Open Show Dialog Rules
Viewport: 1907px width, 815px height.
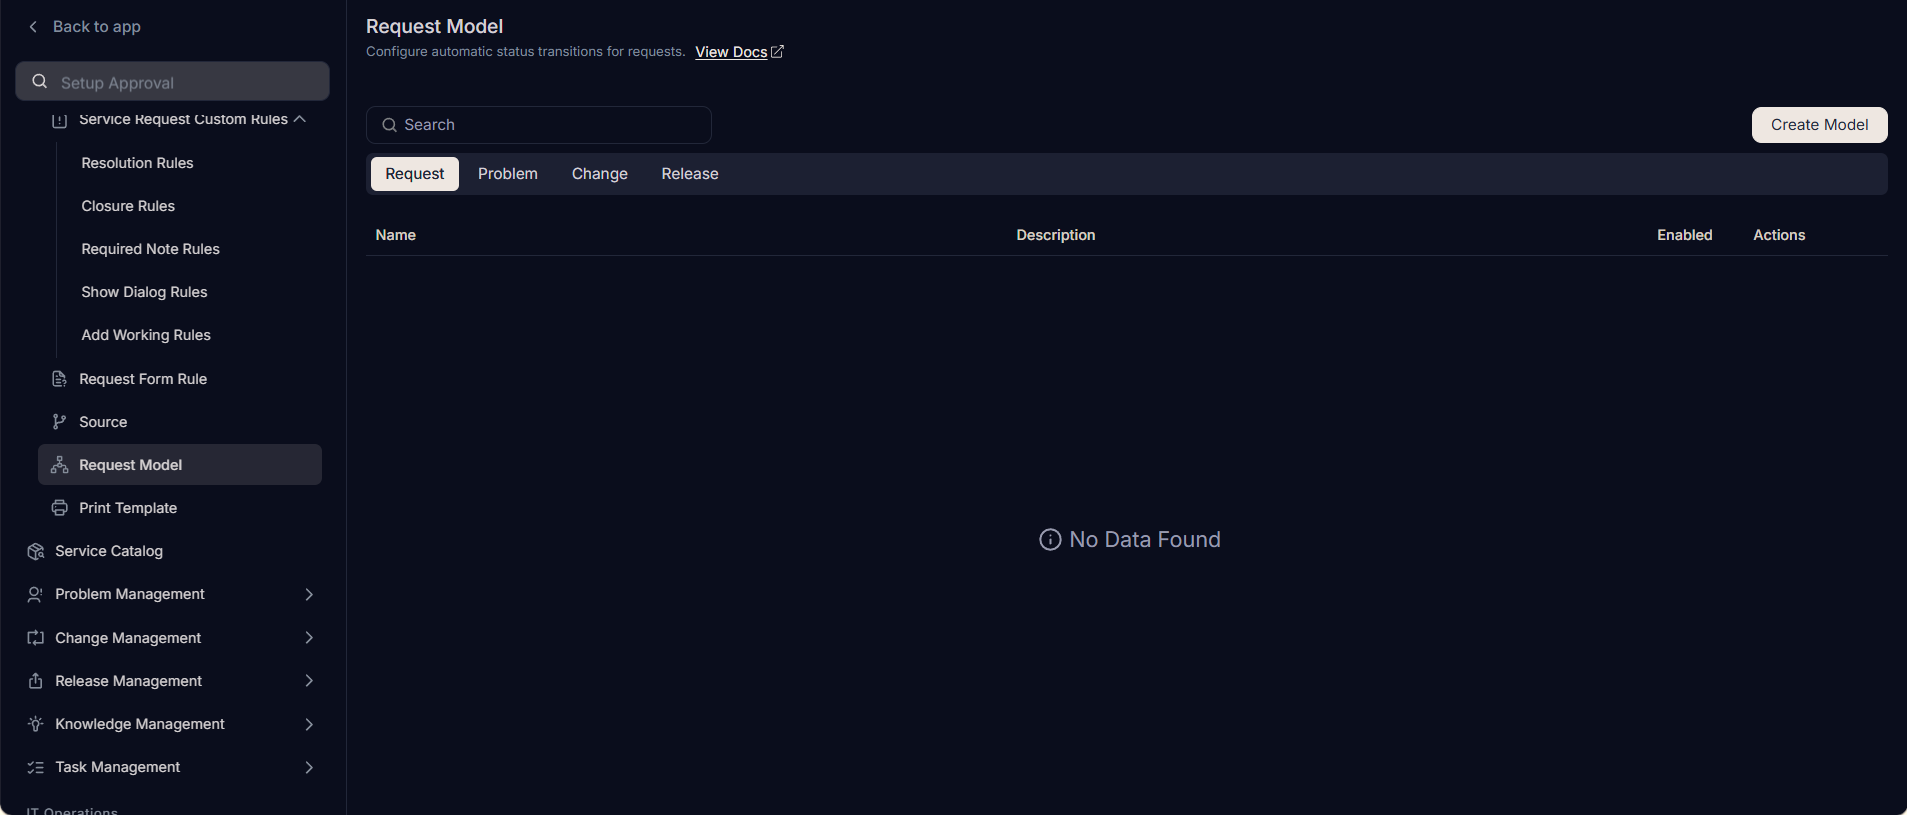click(144, 292)
